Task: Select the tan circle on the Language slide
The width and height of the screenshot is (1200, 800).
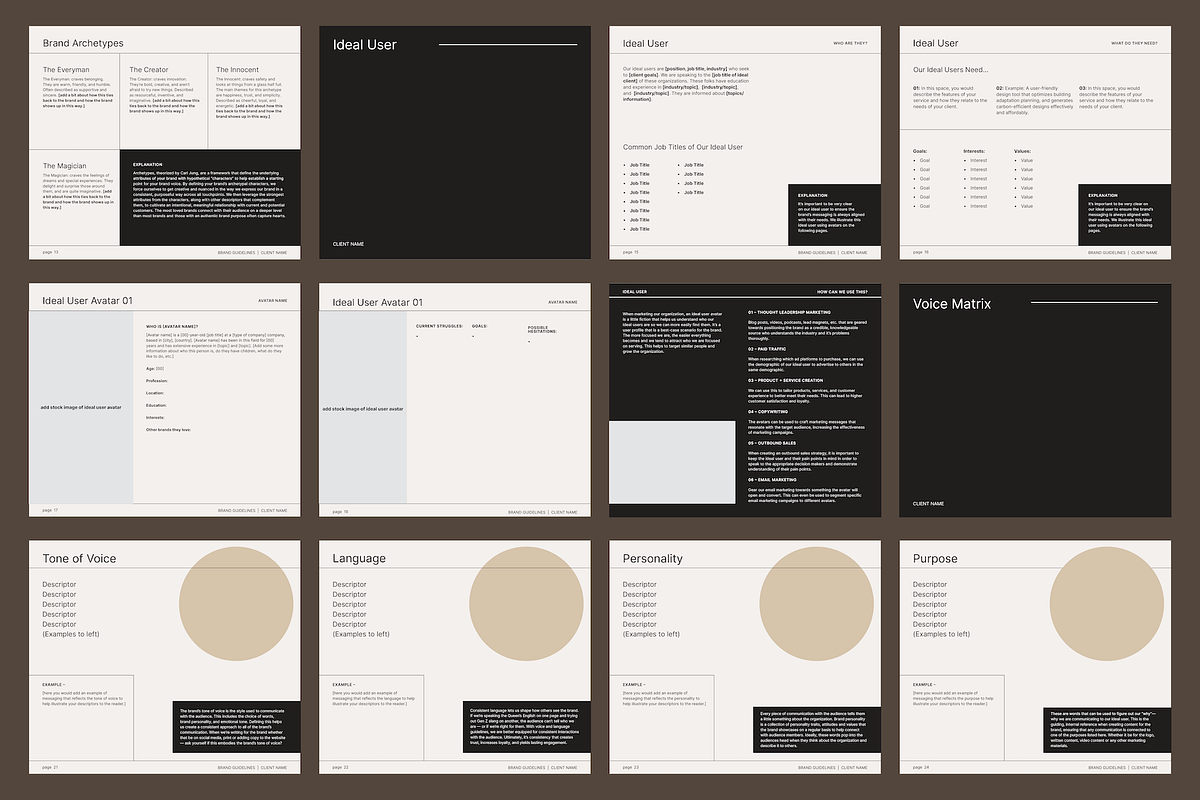Action: point(525,597)
